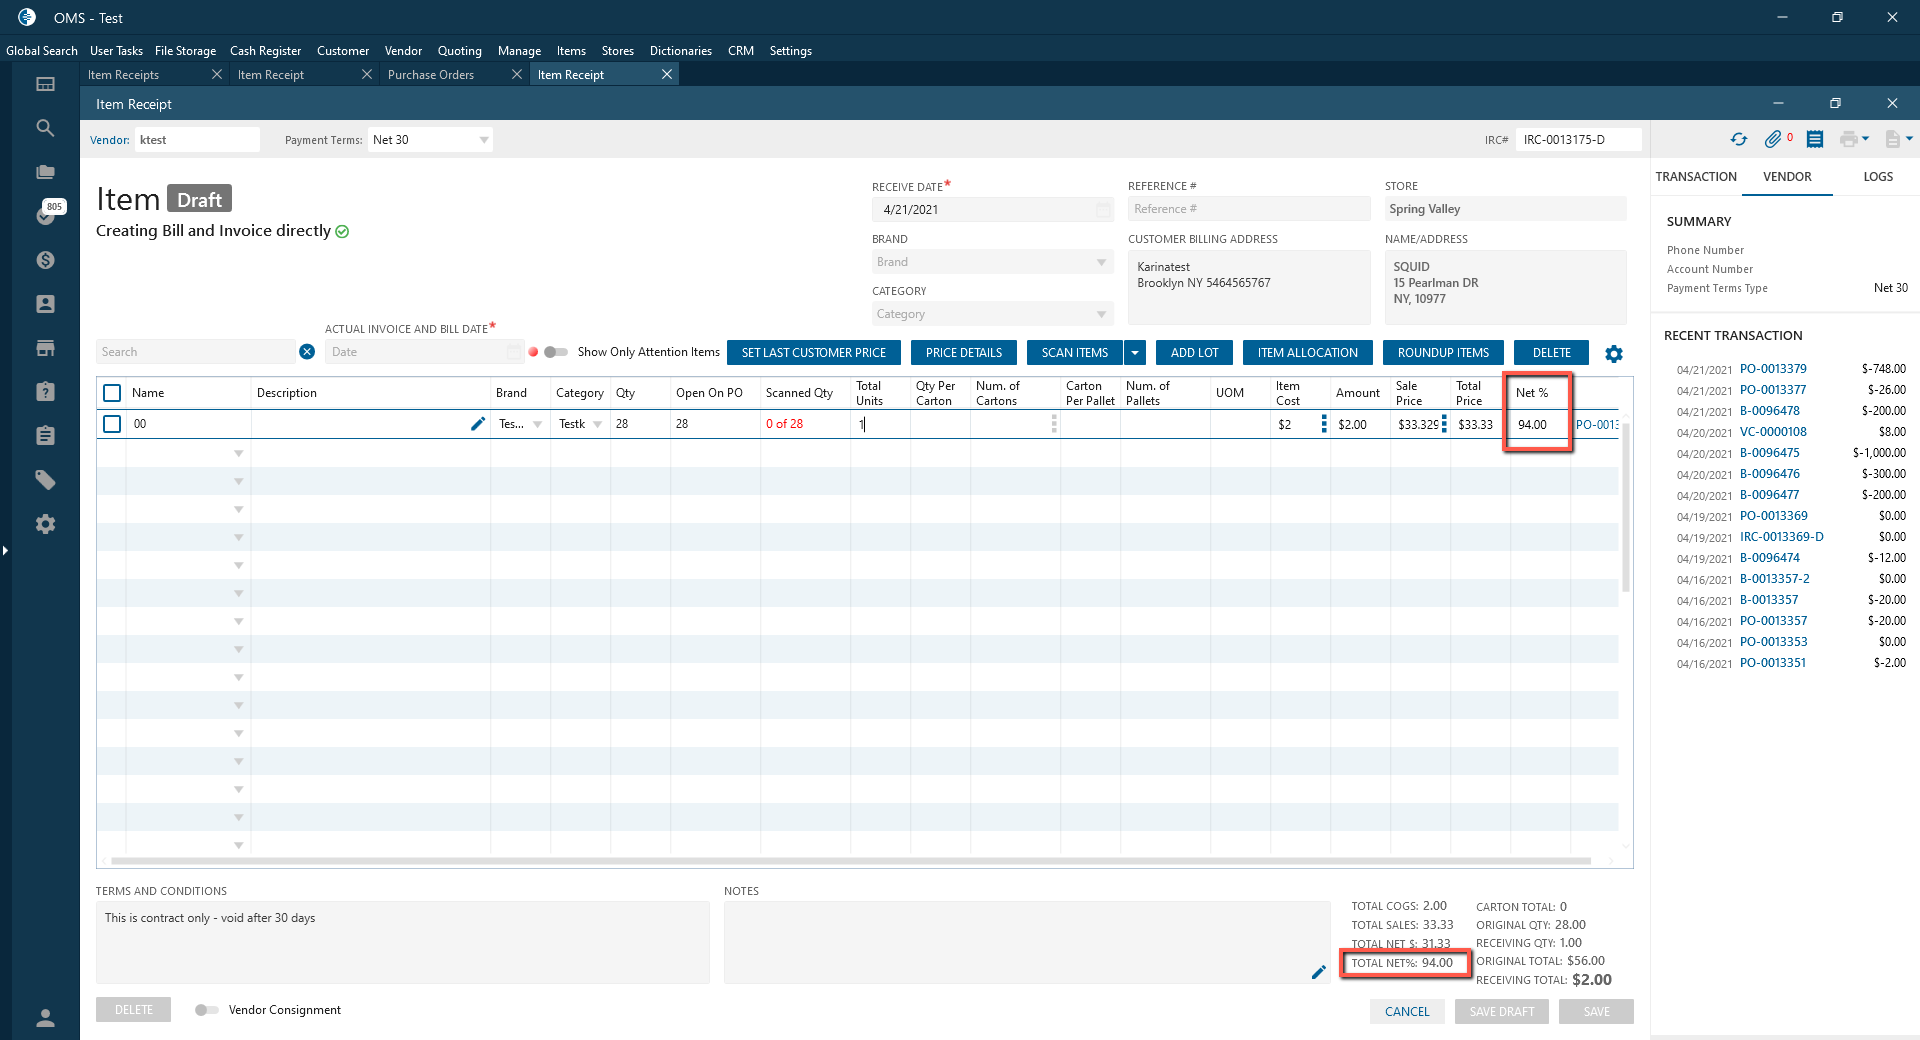Click the pencil edit icon in item row
1920x1040 pixels.
[478, 424]
